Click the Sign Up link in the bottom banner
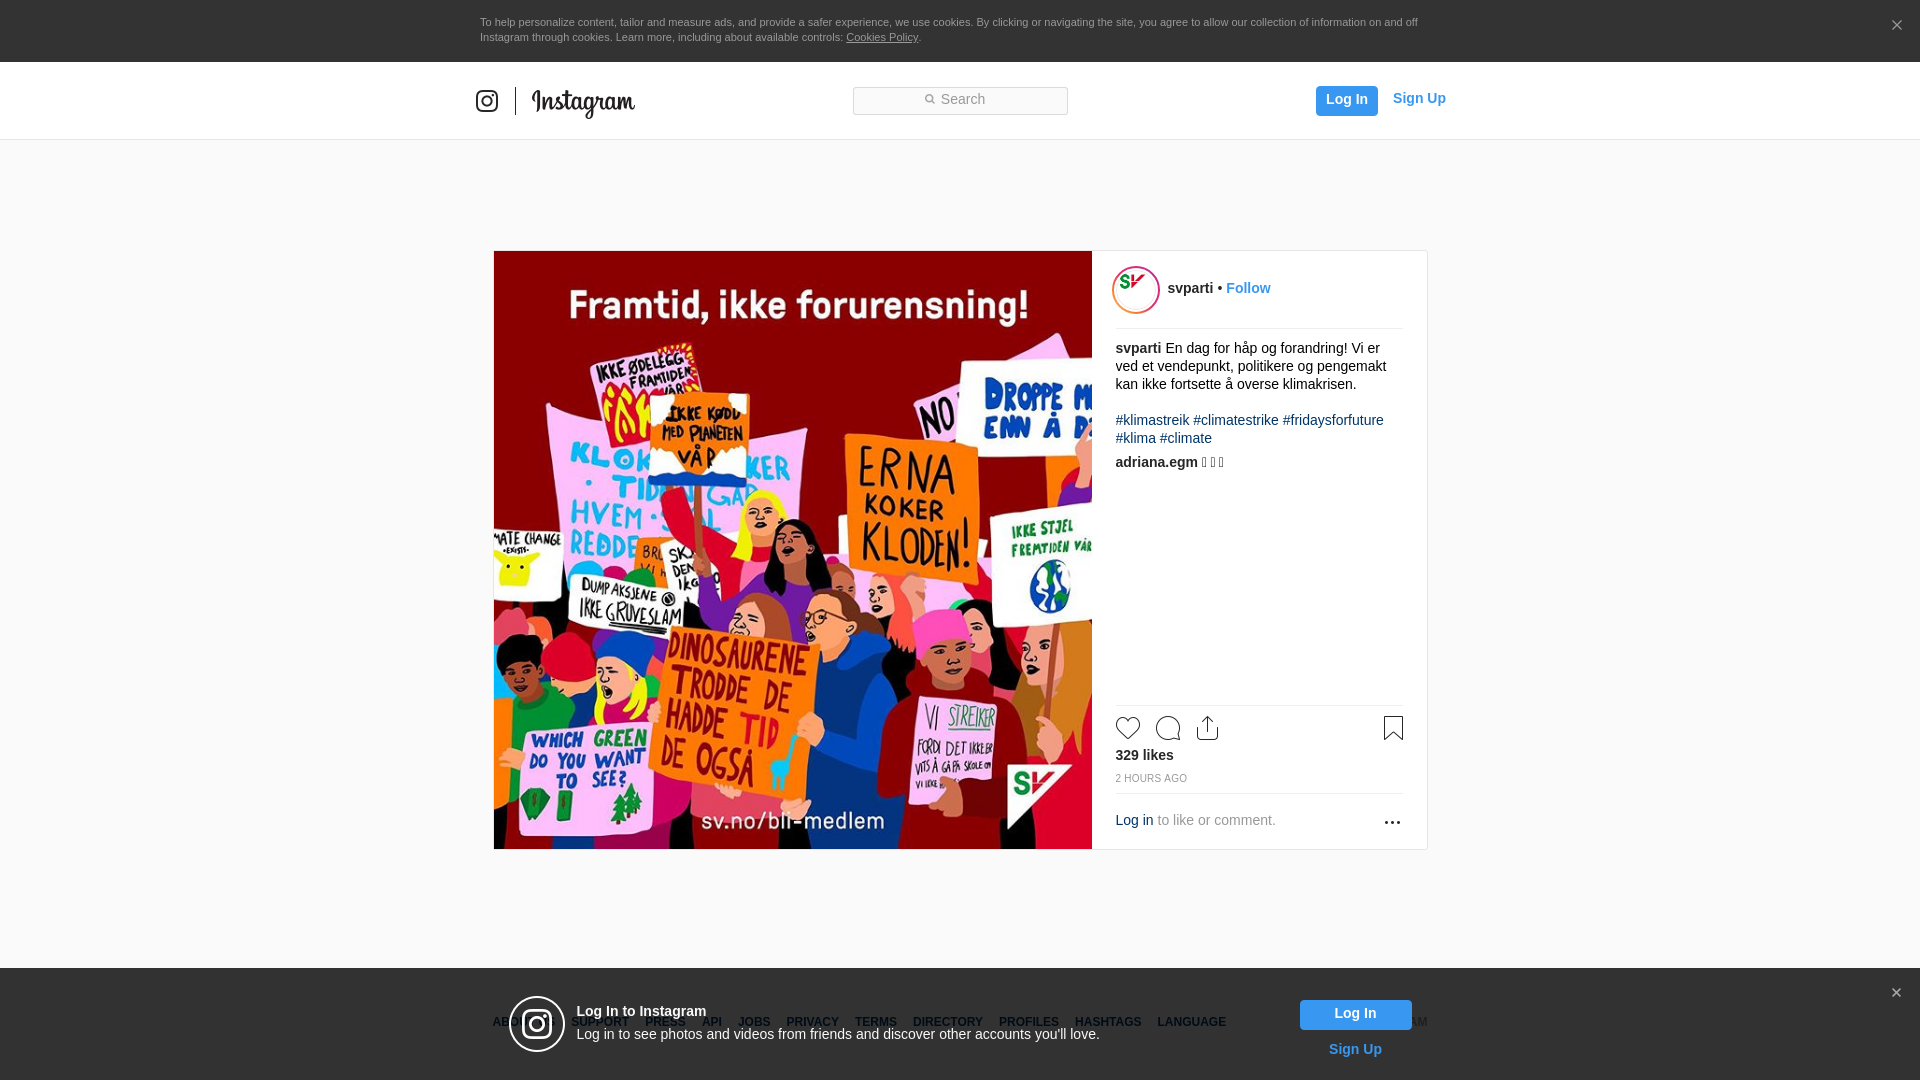The width and height of the screenshot is (1920, 1080). [1355, 1049]
